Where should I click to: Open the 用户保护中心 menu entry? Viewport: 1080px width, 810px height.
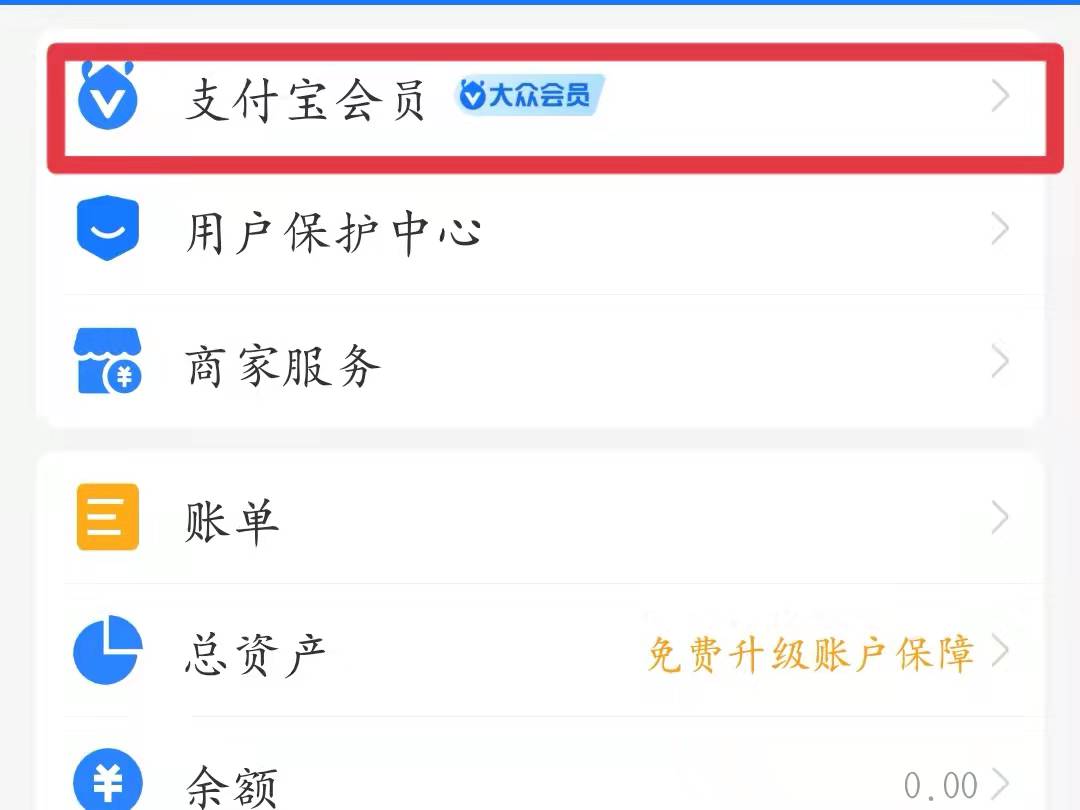pos(334,232)
